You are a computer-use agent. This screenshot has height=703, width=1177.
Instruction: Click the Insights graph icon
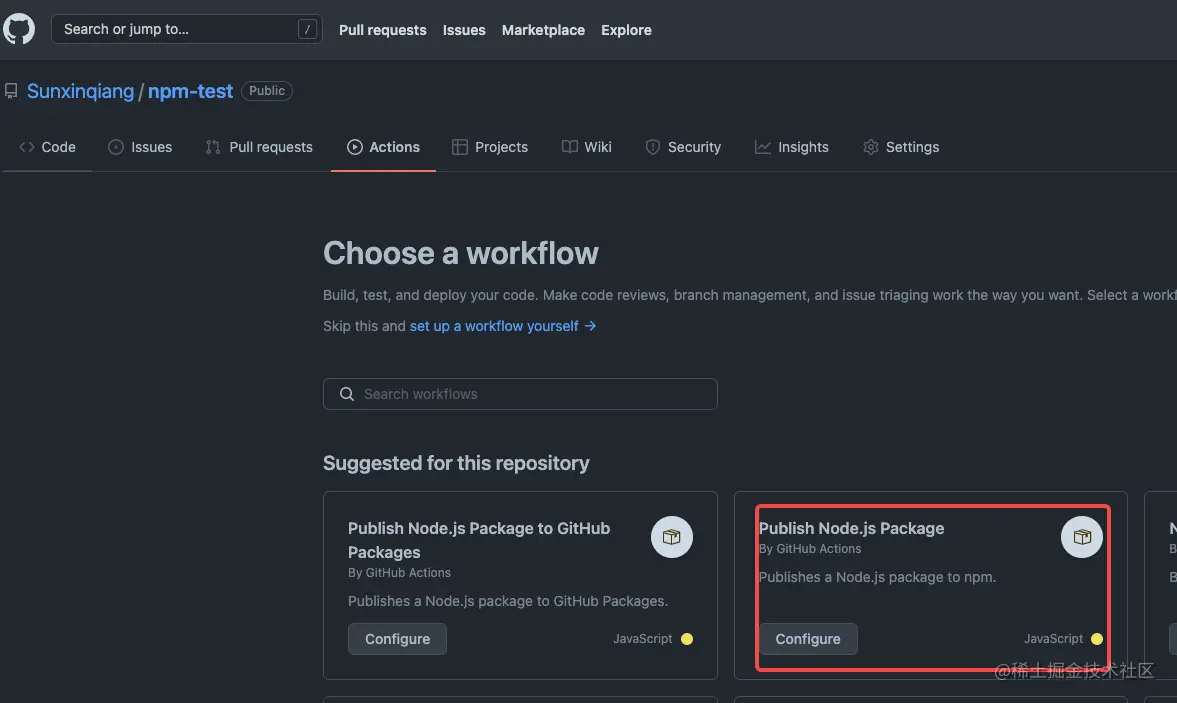pyautogui.click(x=763, y=147)
